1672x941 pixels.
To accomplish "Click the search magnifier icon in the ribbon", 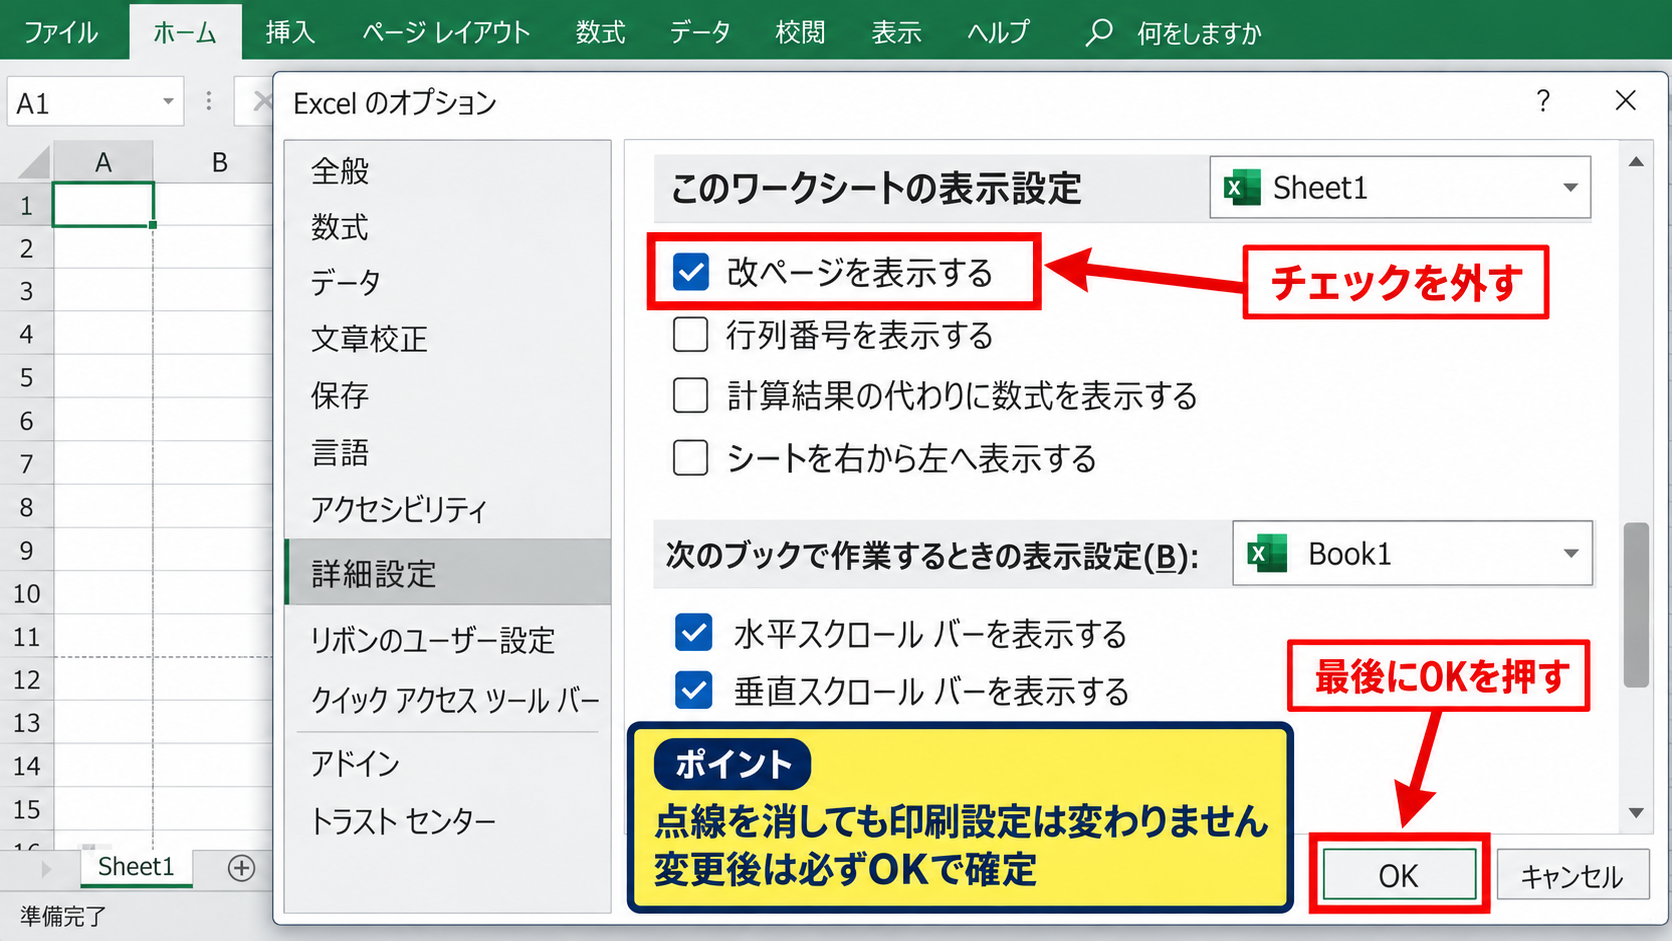I will click(1099, 32).
